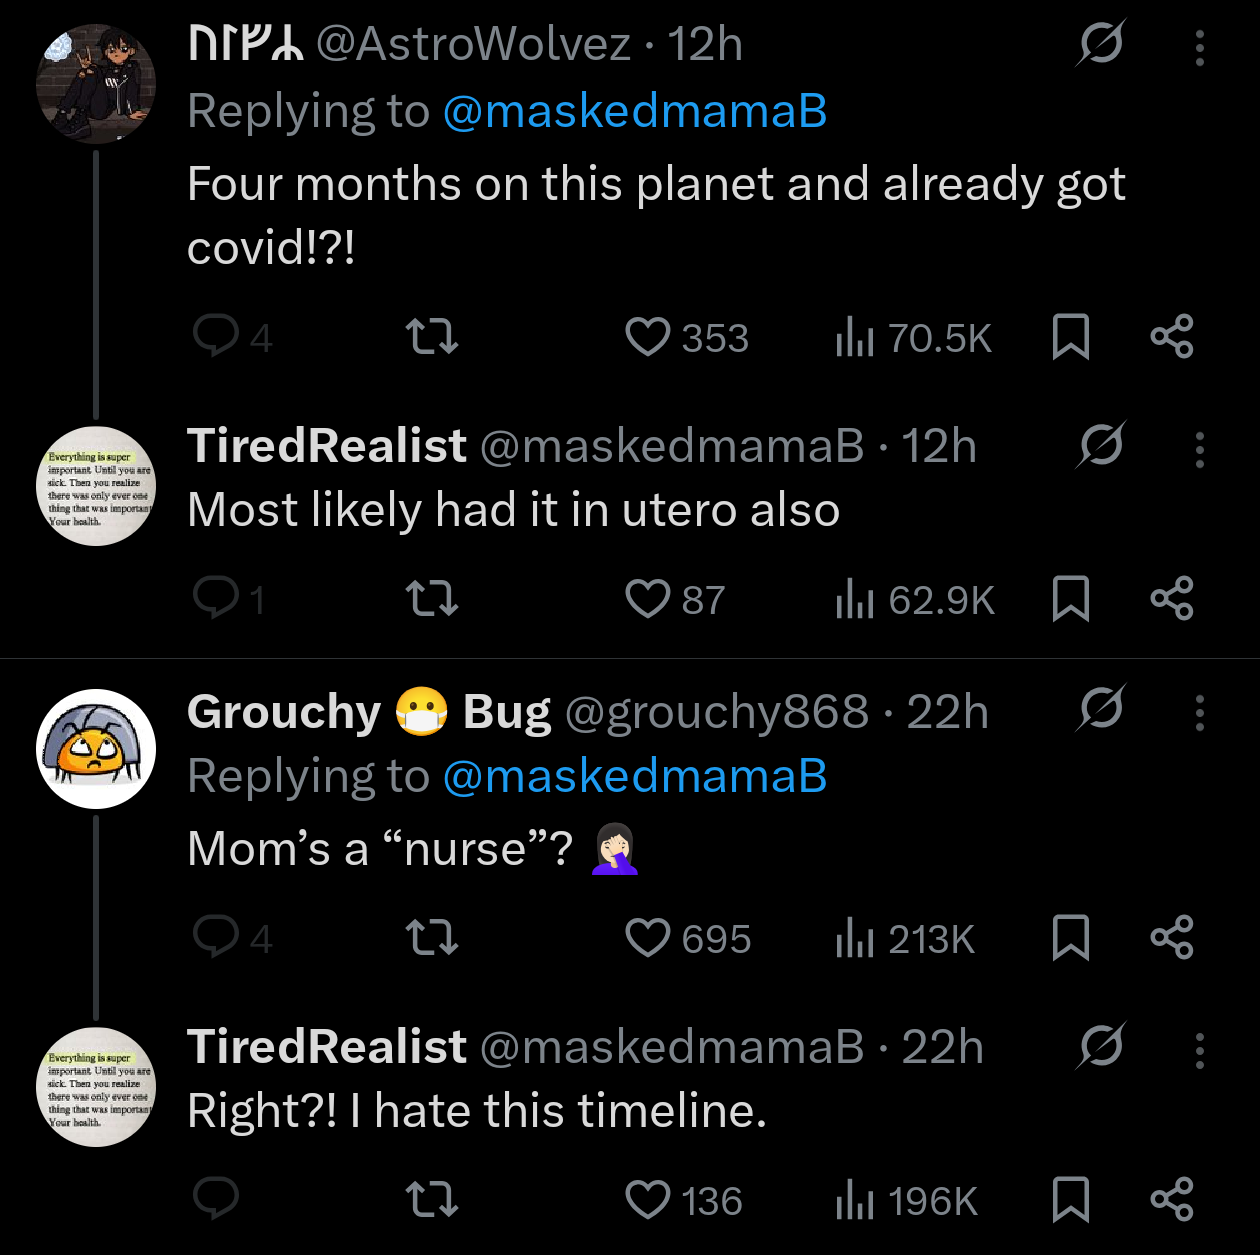Open more options on 'Most likely had it' tweet
Image resolution: width=1260 pixels, height=1255 pixels.
pyautogui.click(x=1199, y=449)
